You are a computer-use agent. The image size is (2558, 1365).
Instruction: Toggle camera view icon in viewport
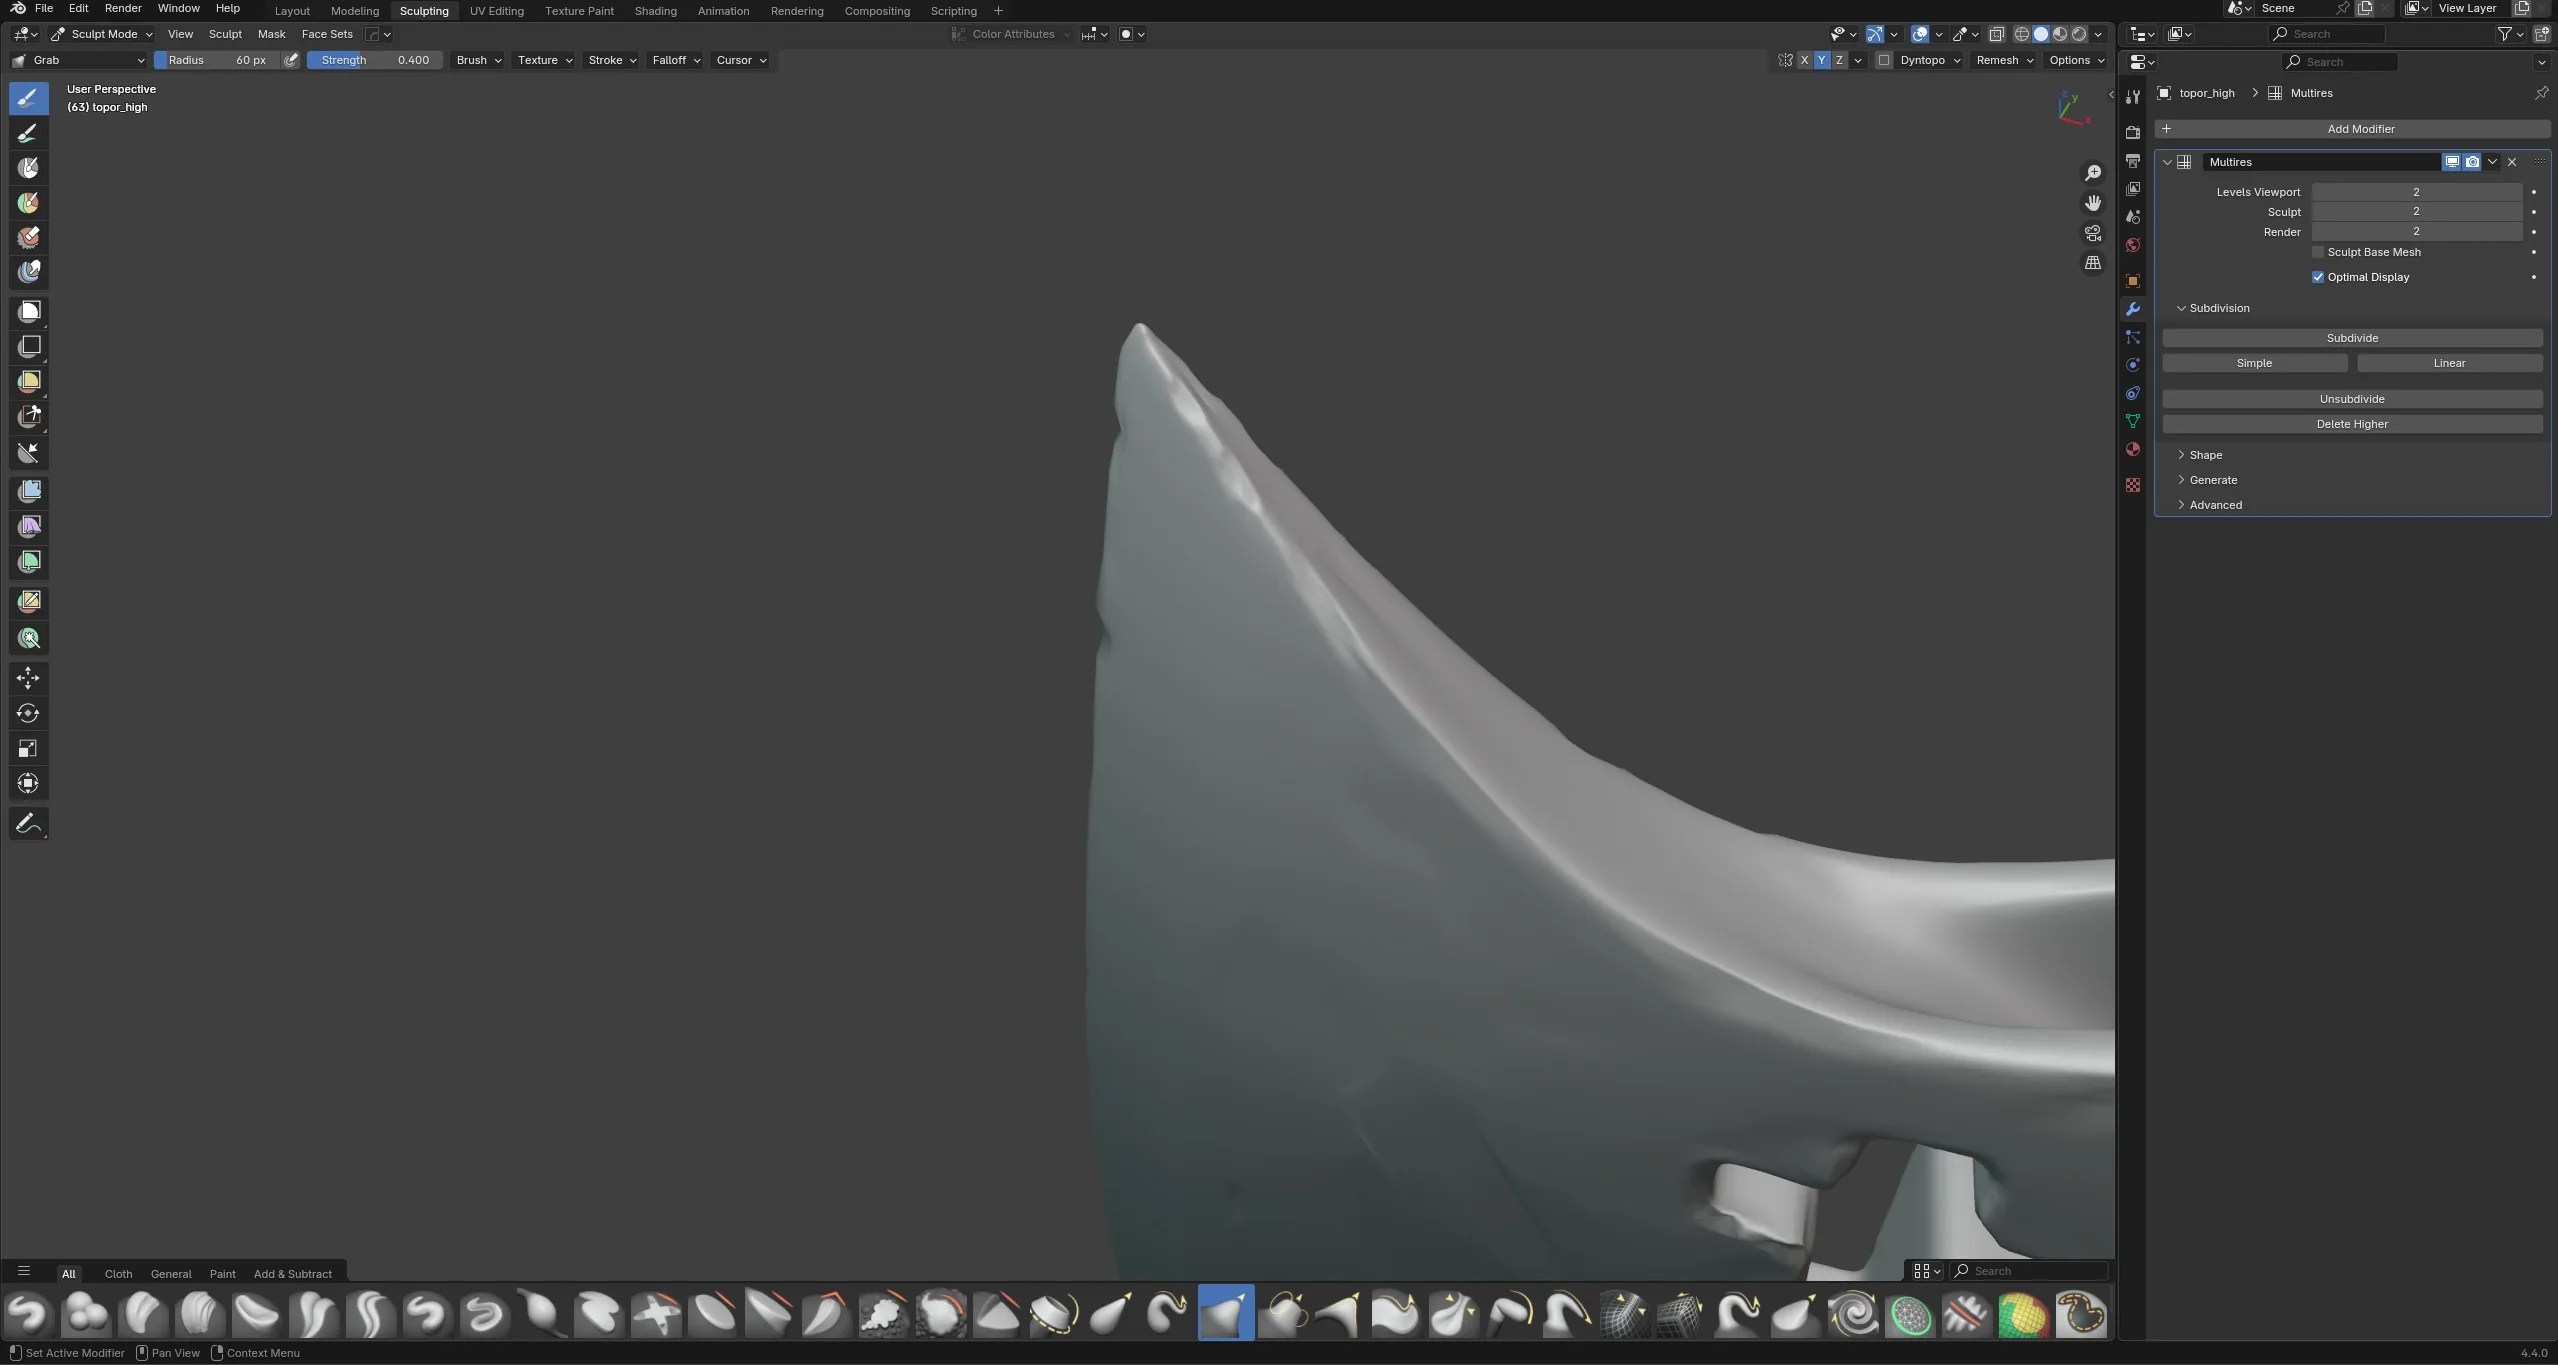2093,233
